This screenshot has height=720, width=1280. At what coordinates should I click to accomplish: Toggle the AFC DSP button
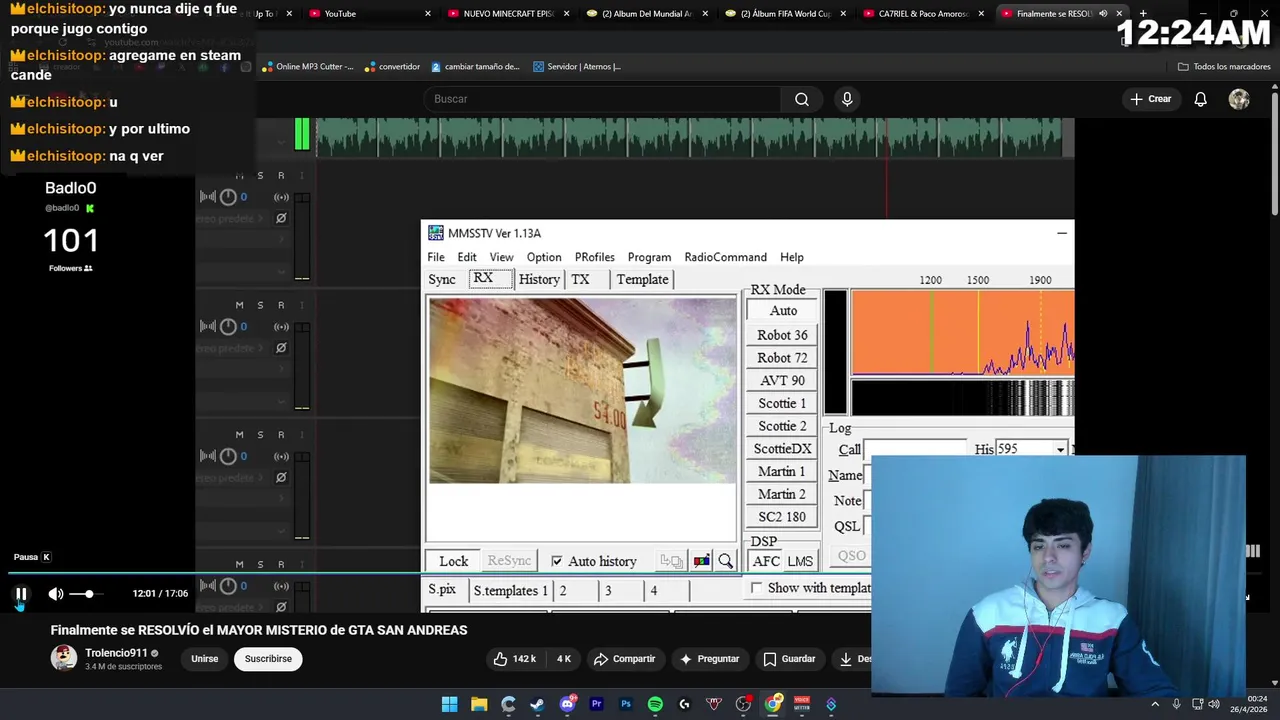(767, 562)
